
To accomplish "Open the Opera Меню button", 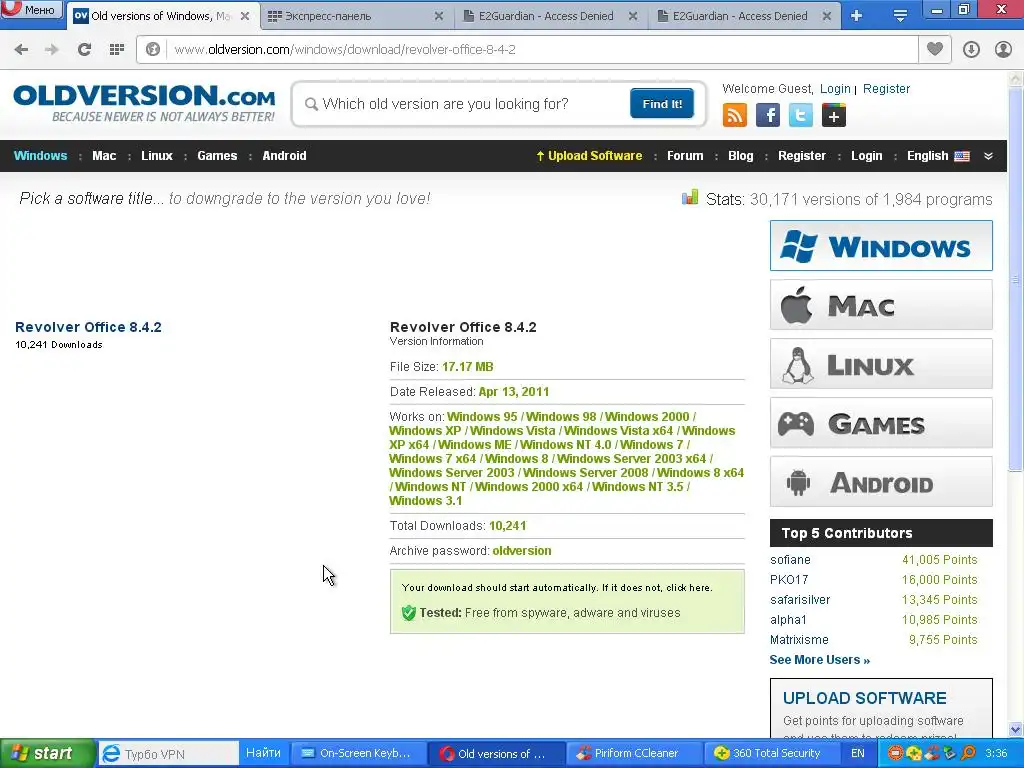I will click(x=31, y=9).
